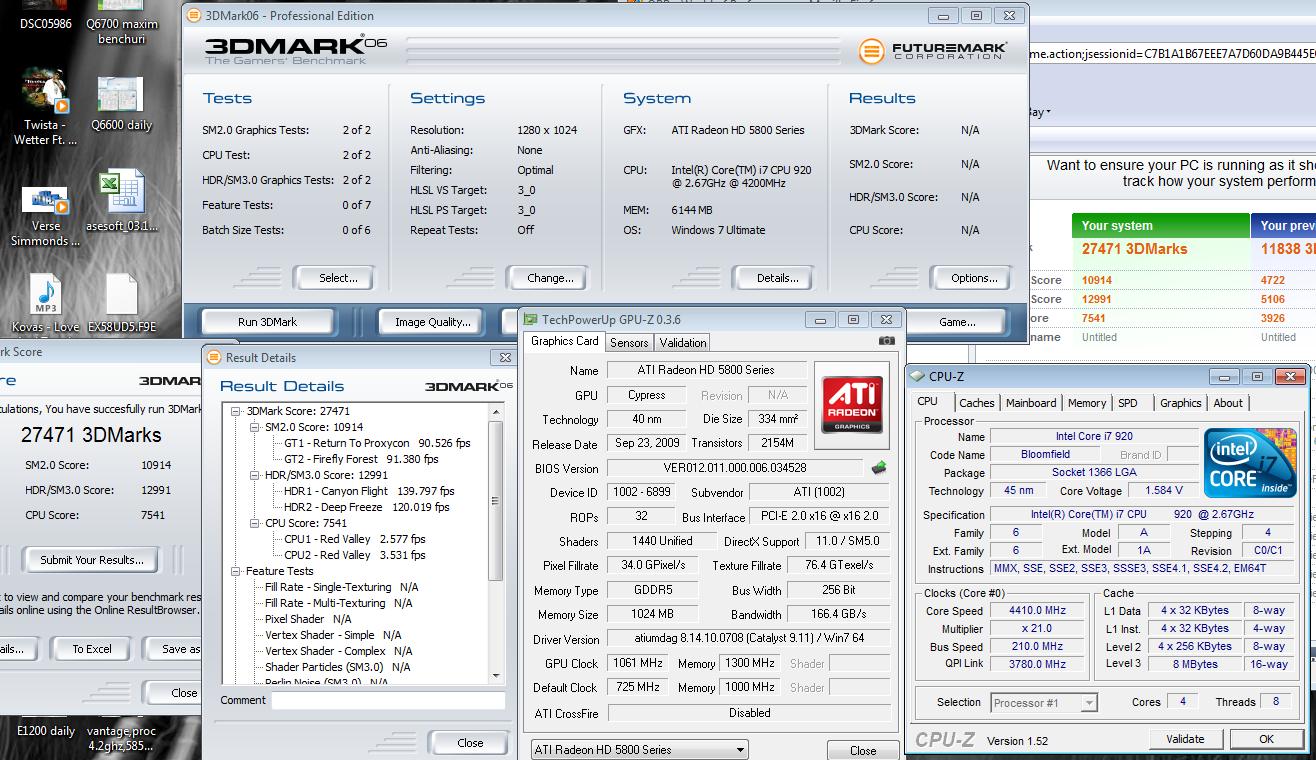Click the Close button in Result Details
Image resolution: width=1316 pixels, height=760 pixels.
pyautogui.click(x=470, y=743)
